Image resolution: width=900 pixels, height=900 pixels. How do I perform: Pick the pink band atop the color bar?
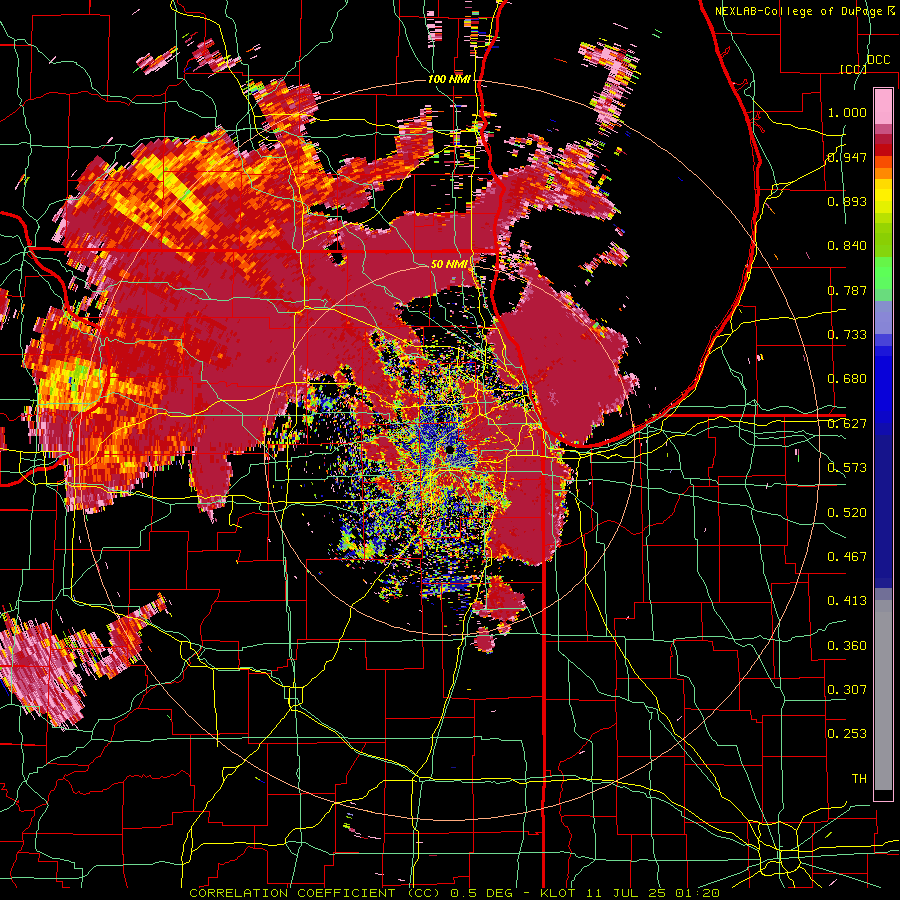pos(883,106)
